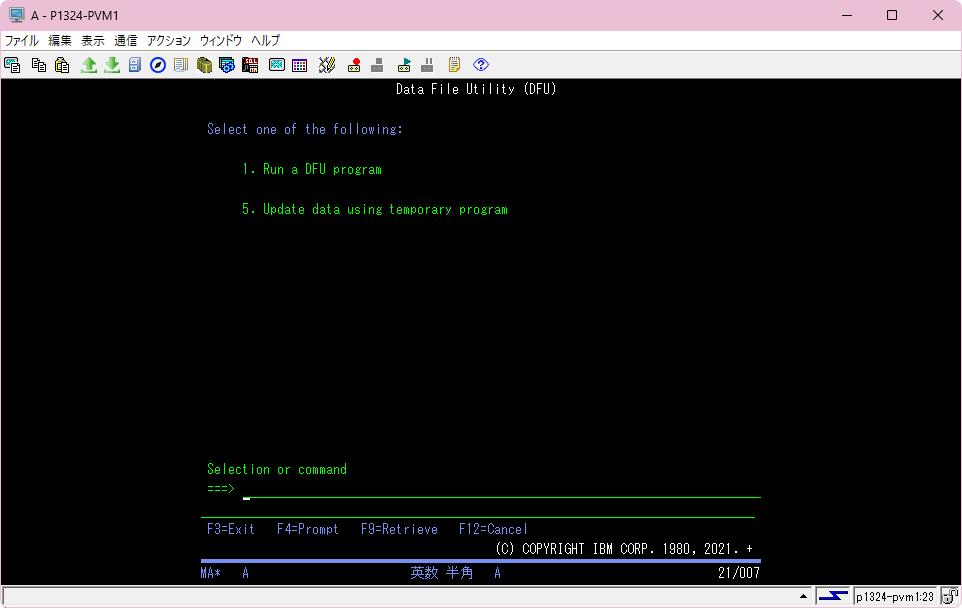Play macro with green arrow icon
962x608 pixels.
click(404, 64)
